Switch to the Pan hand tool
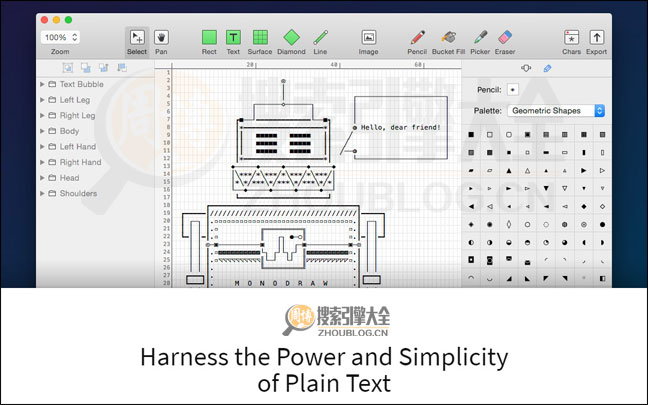648x405 pixels. coord(161,42)
